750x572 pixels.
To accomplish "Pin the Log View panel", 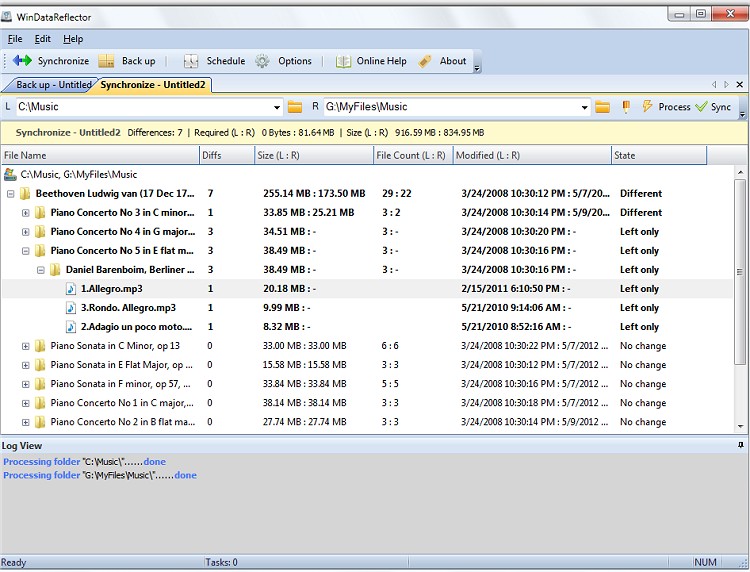I will click(740, 445).
